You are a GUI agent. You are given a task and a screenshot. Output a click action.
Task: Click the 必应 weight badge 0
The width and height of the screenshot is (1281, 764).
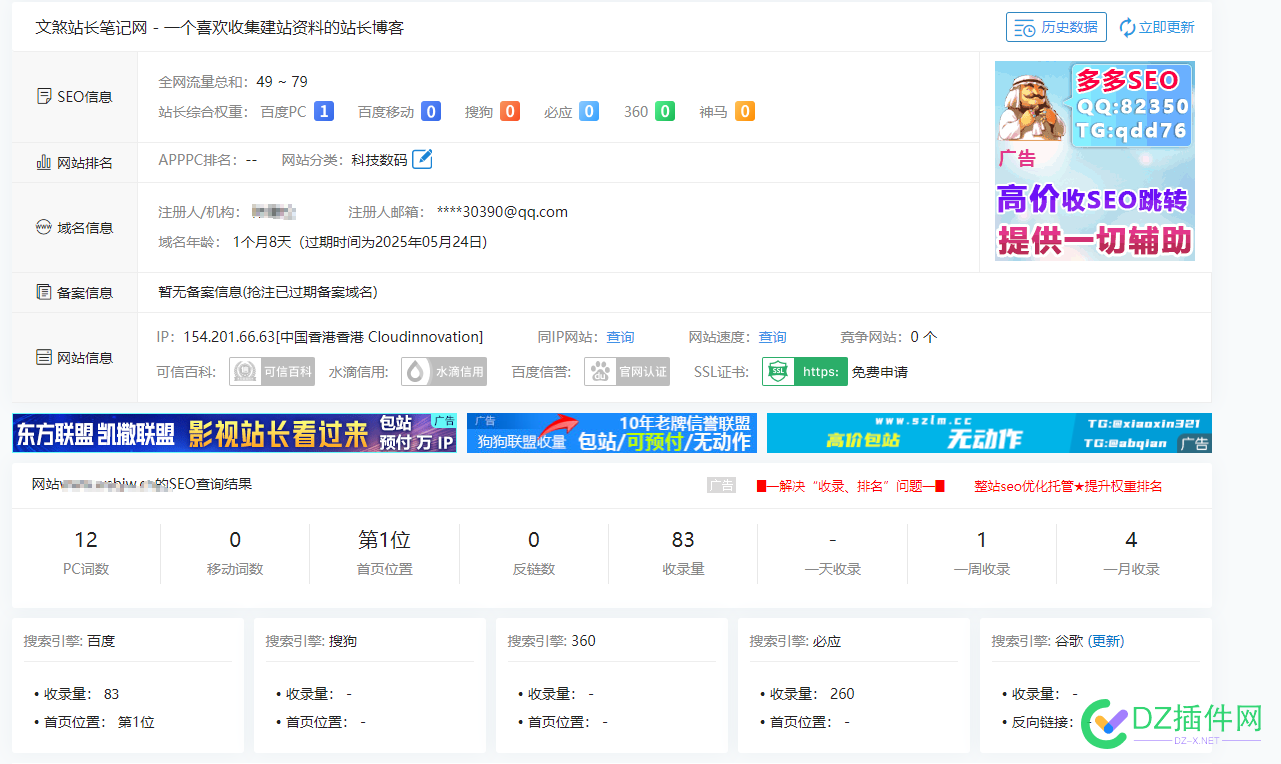point(589,111)
